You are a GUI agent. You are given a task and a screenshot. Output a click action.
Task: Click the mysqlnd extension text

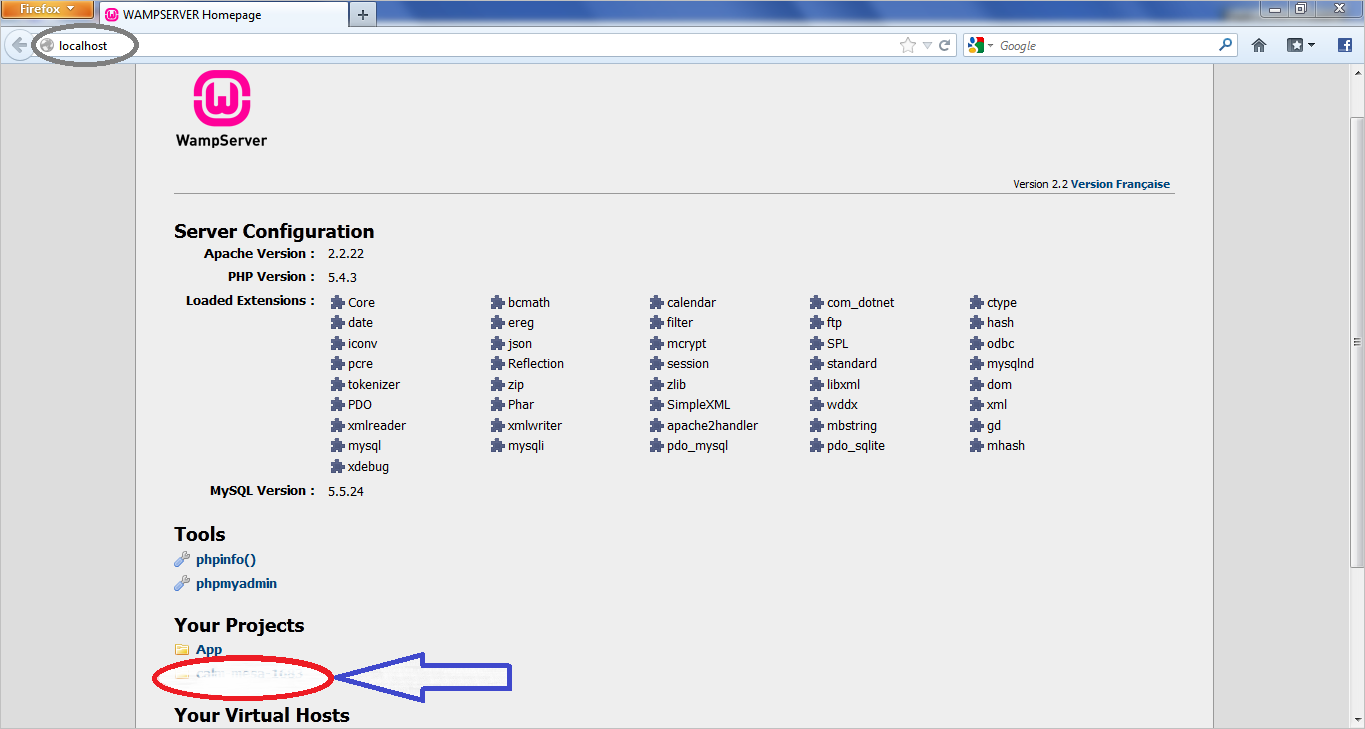tap(1011, 364)
